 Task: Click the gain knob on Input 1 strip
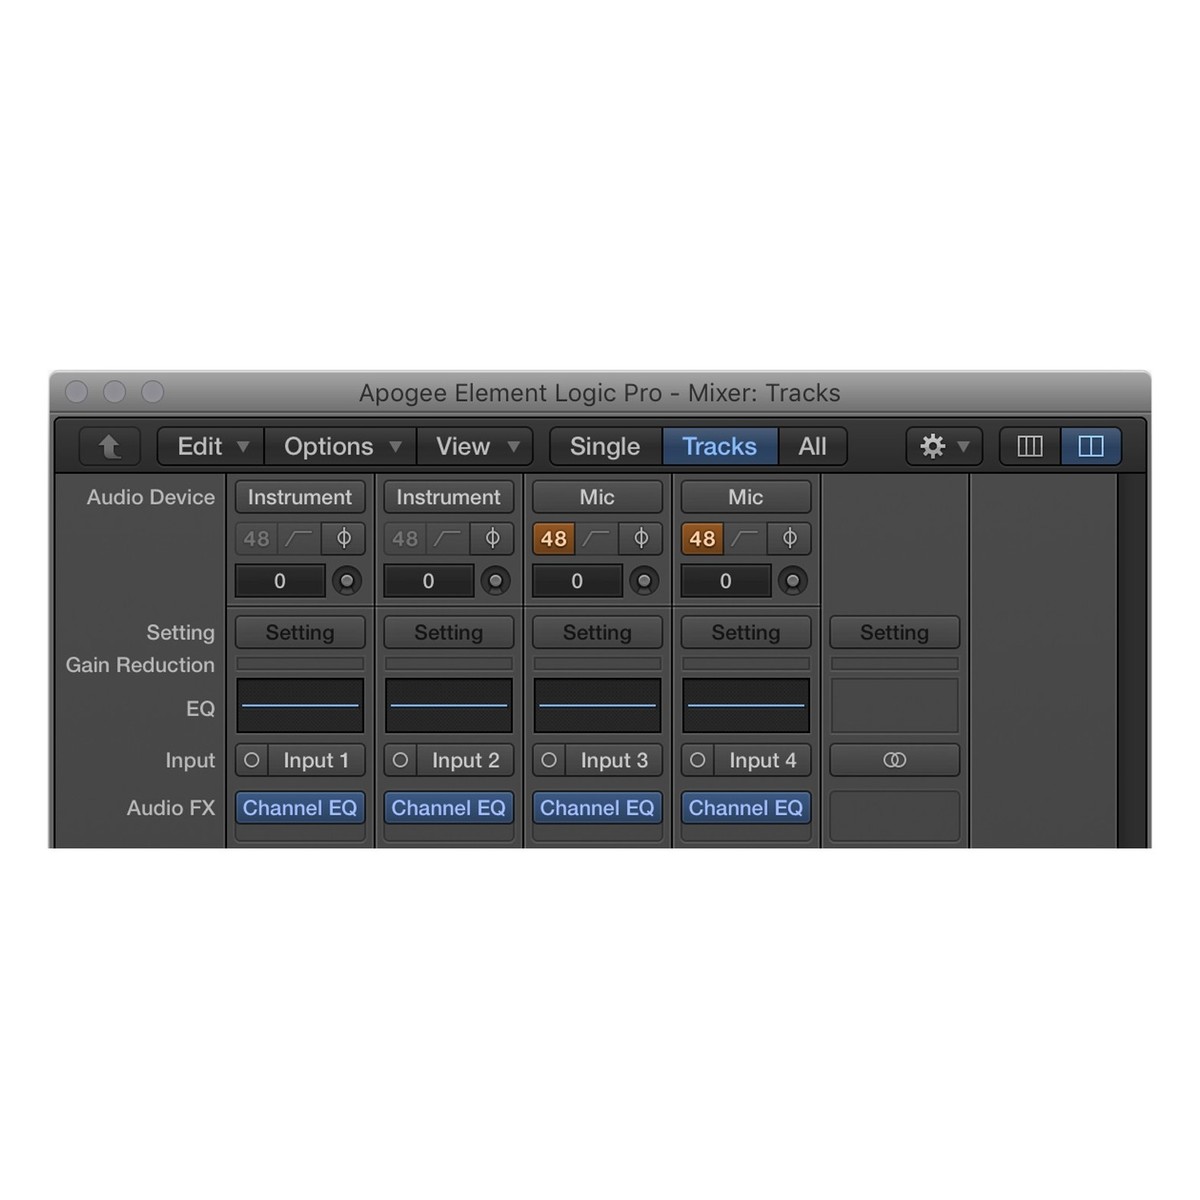[346, 581]
